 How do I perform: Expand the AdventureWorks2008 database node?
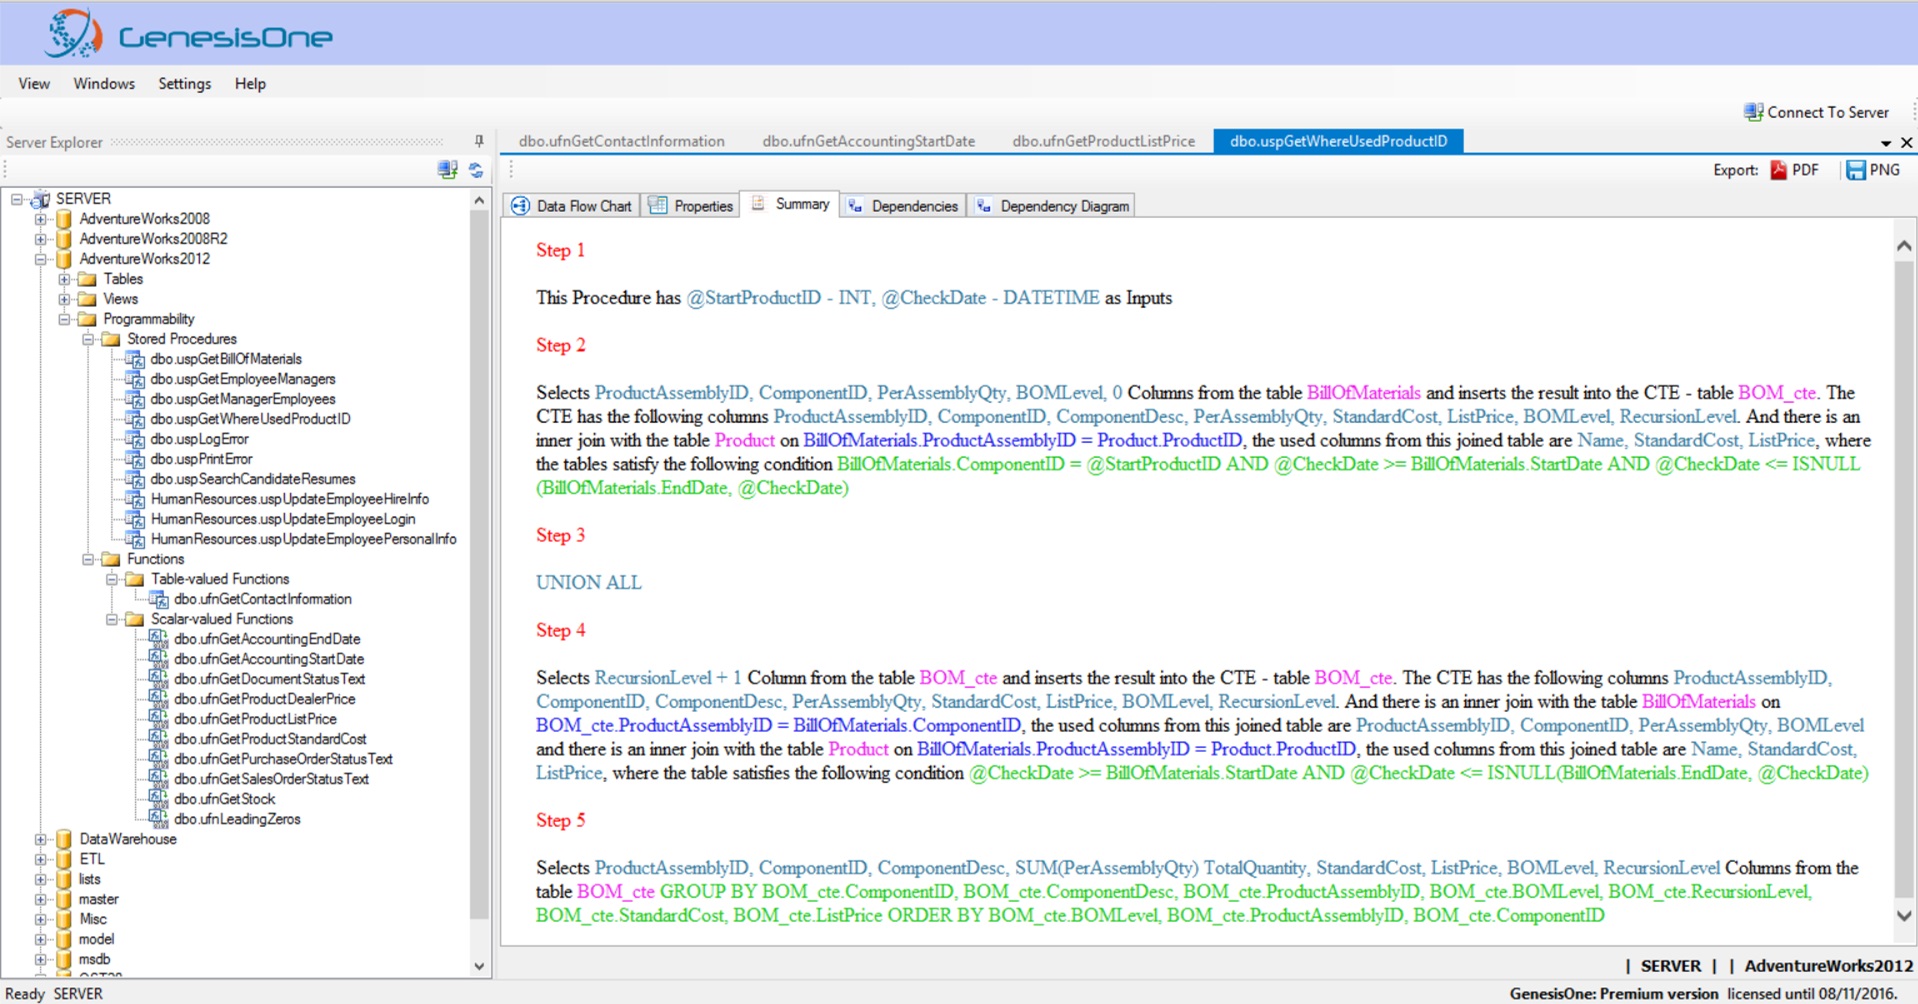[x=40, y=219]
